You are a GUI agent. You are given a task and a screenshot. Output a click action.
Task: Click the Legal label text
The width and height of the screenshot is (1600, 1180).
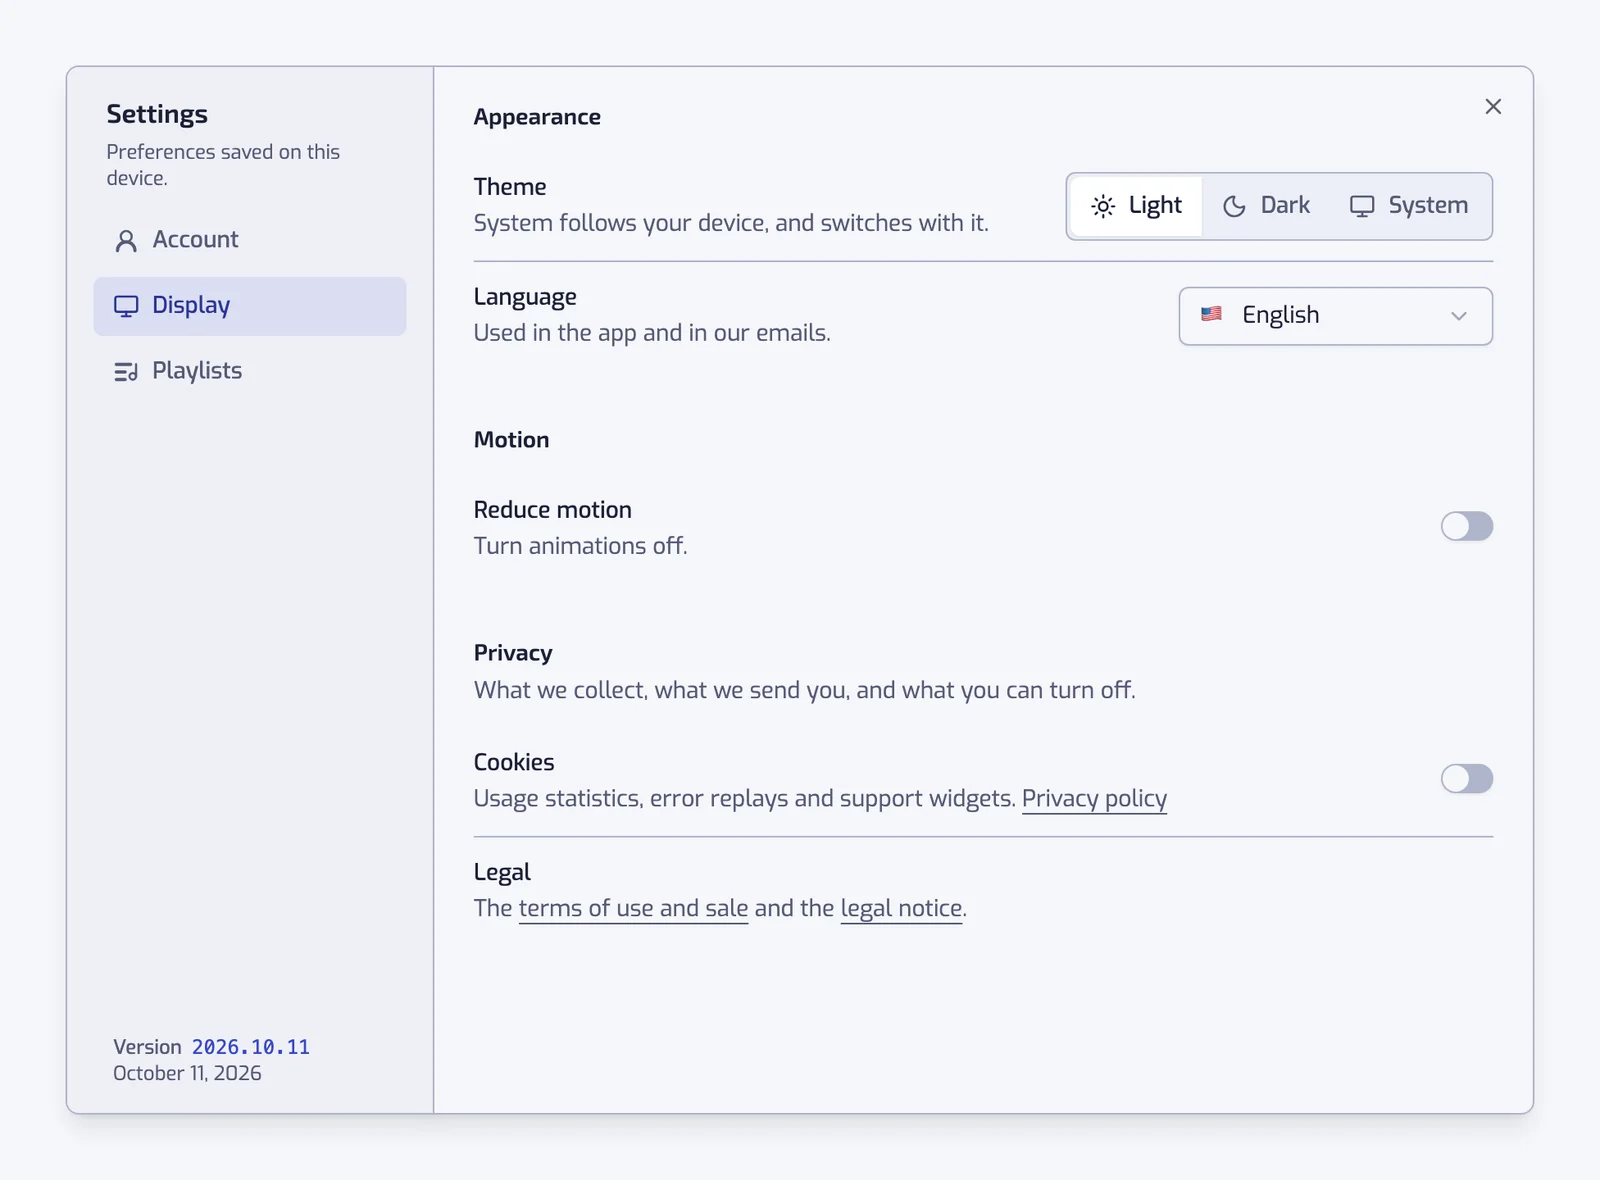[x=502, y=872]
